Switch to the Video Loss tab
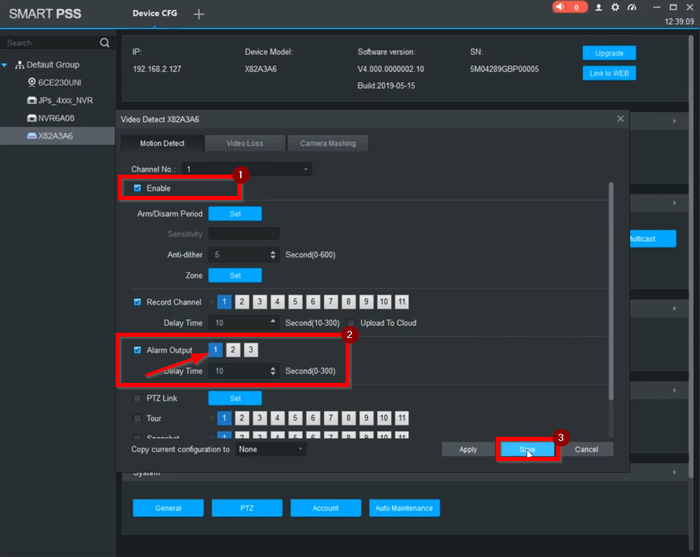Viewport: 700px width, 557px height. click(x=245, y=143)
